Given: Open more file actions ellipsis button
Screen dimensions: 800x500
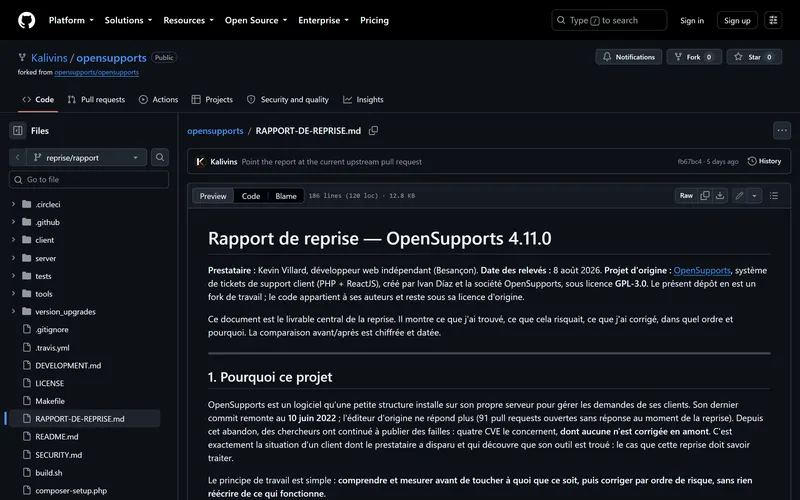Looking at the screenshot, I should click(782, 131).
